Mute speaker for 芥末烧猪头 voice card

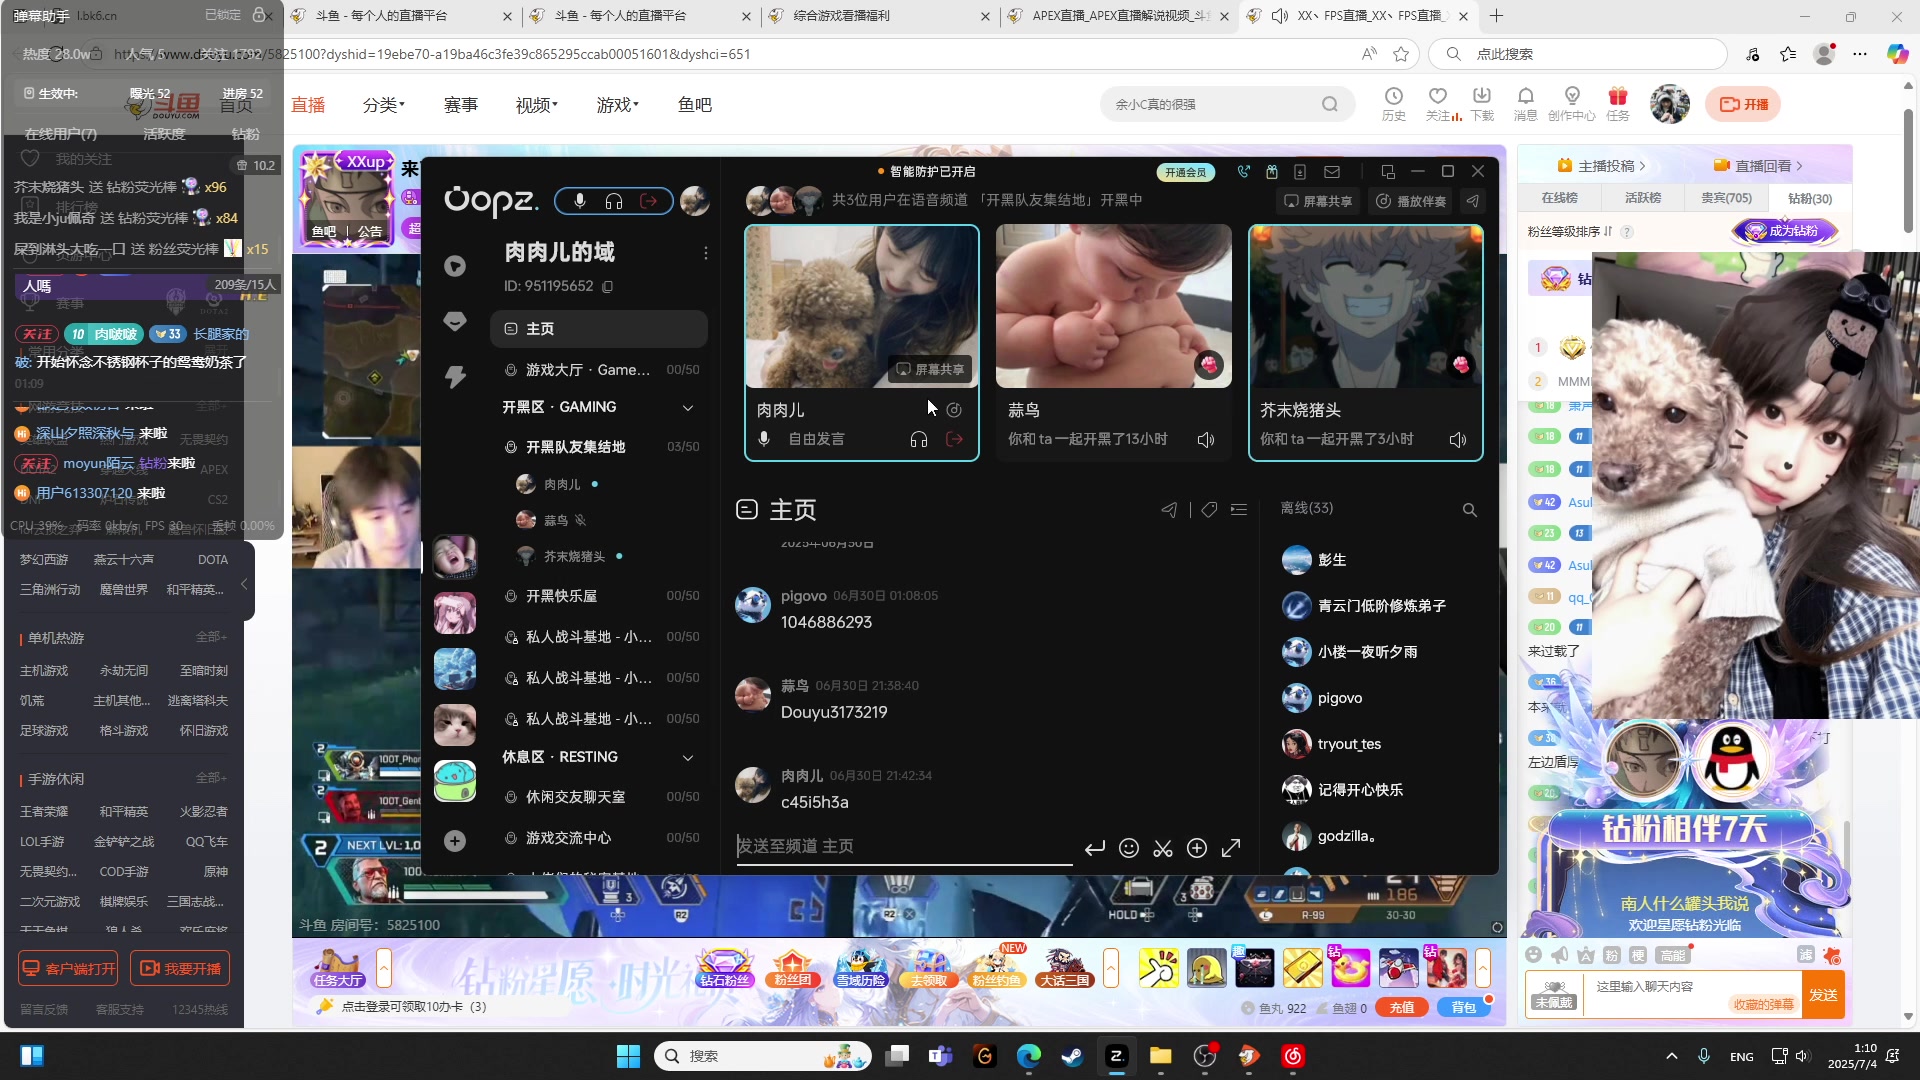[x=1458, y=440]
